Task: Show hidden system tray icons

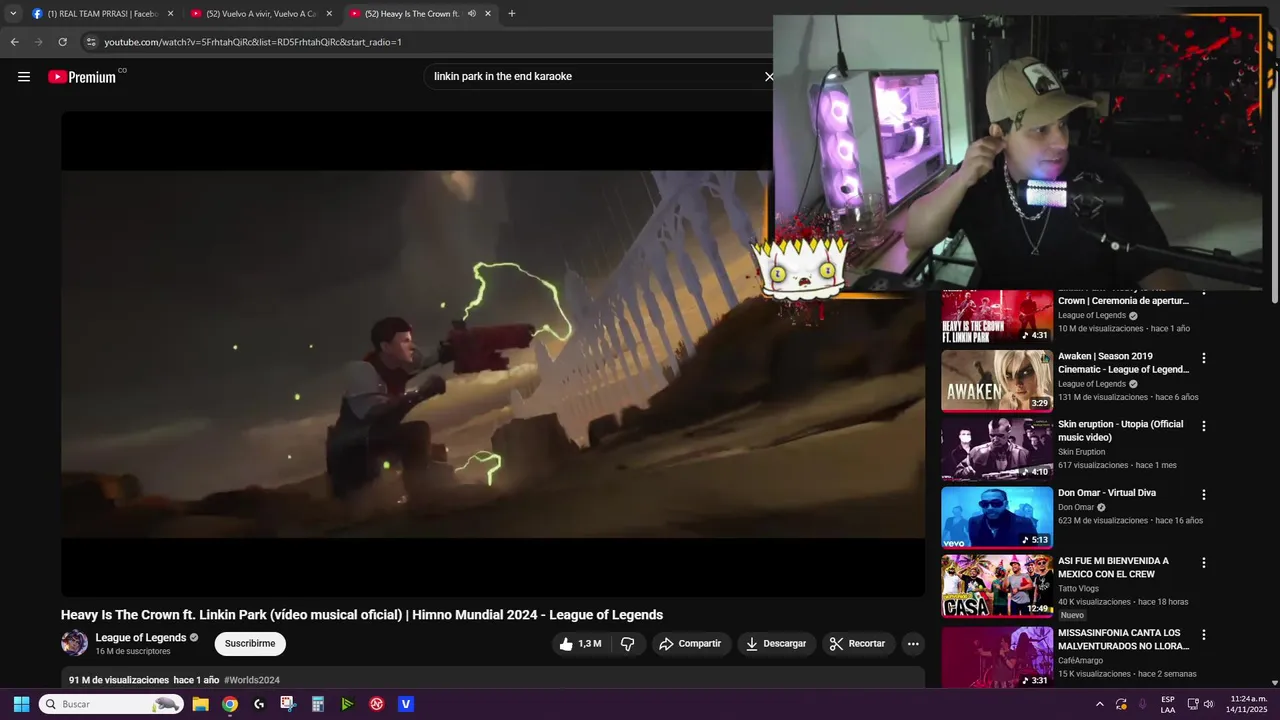Action: (x=1100, y=704)
